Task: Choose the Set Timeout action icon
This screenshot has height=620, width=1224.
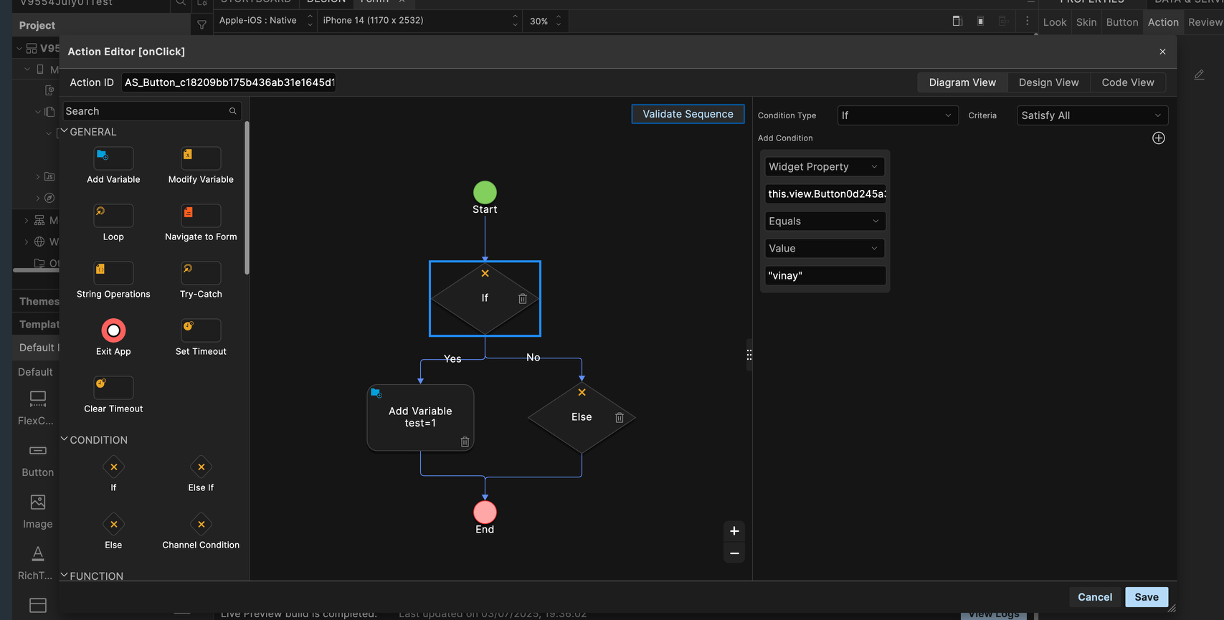Action: pos(200,330)
